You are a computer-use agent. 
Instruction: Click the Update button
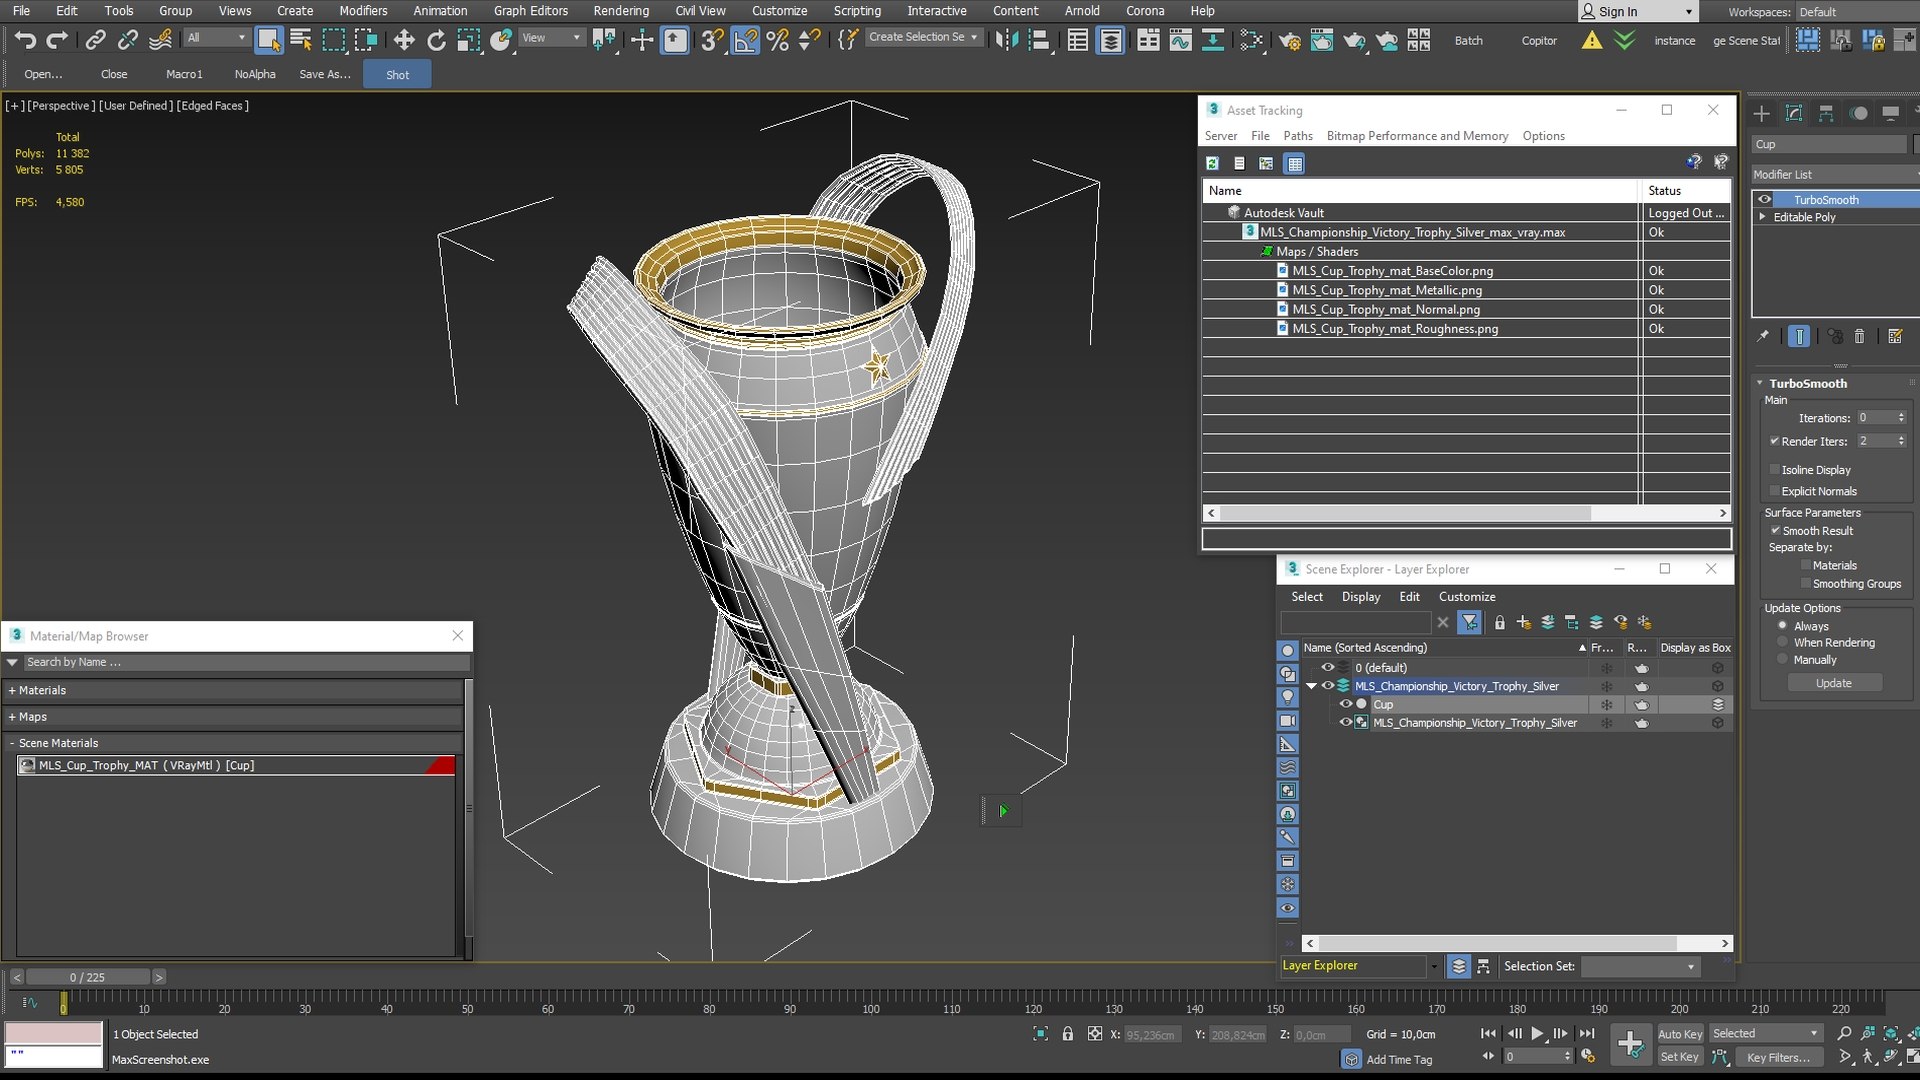click(1834, 683)
